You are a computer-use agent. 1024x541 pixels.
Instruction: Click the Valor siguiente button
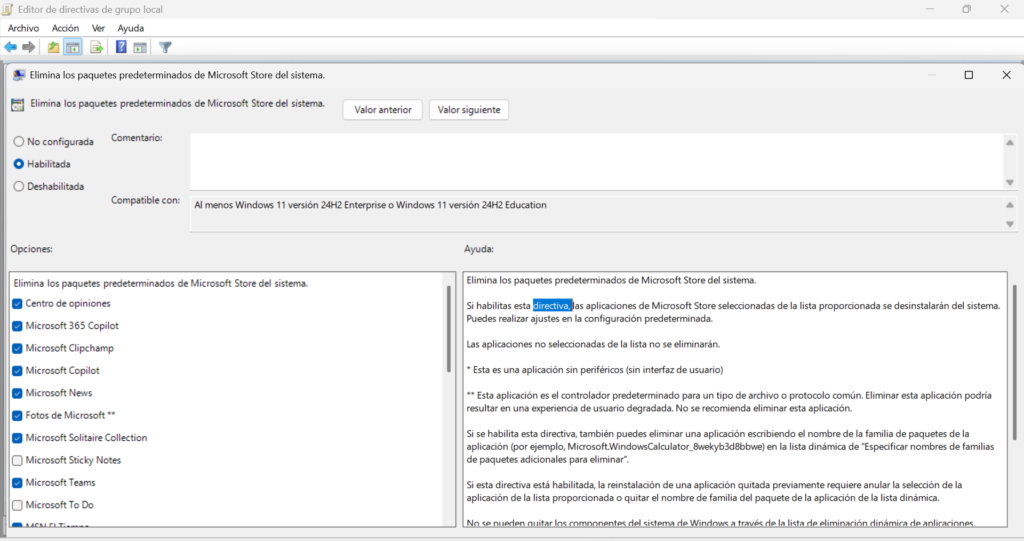coord(469,110)
